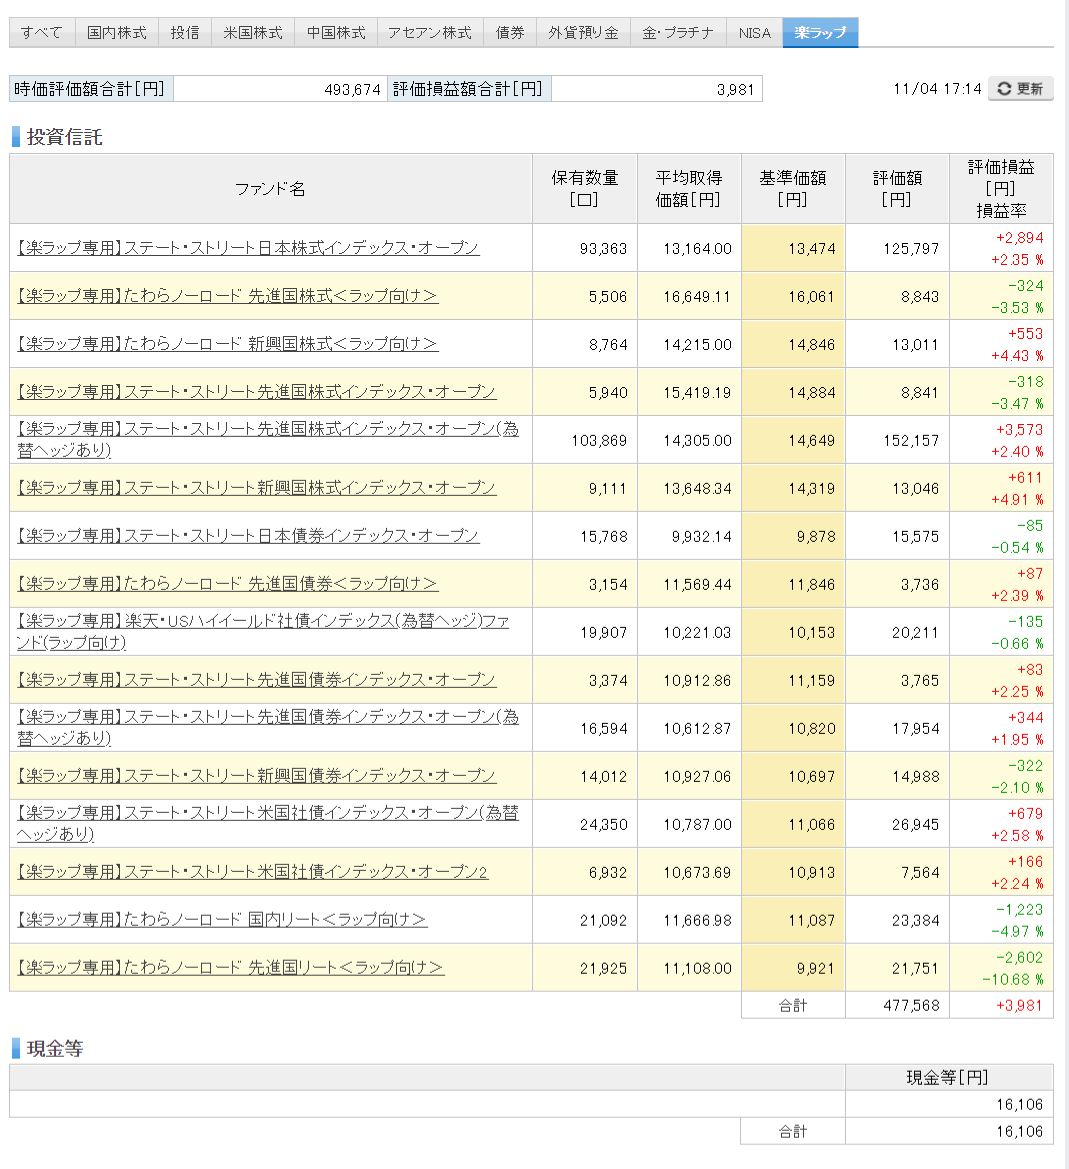This screenshot has height=1169, width=1069.
Task: Open たわらノーロード 先進国リート fund link
Action: 230,968
